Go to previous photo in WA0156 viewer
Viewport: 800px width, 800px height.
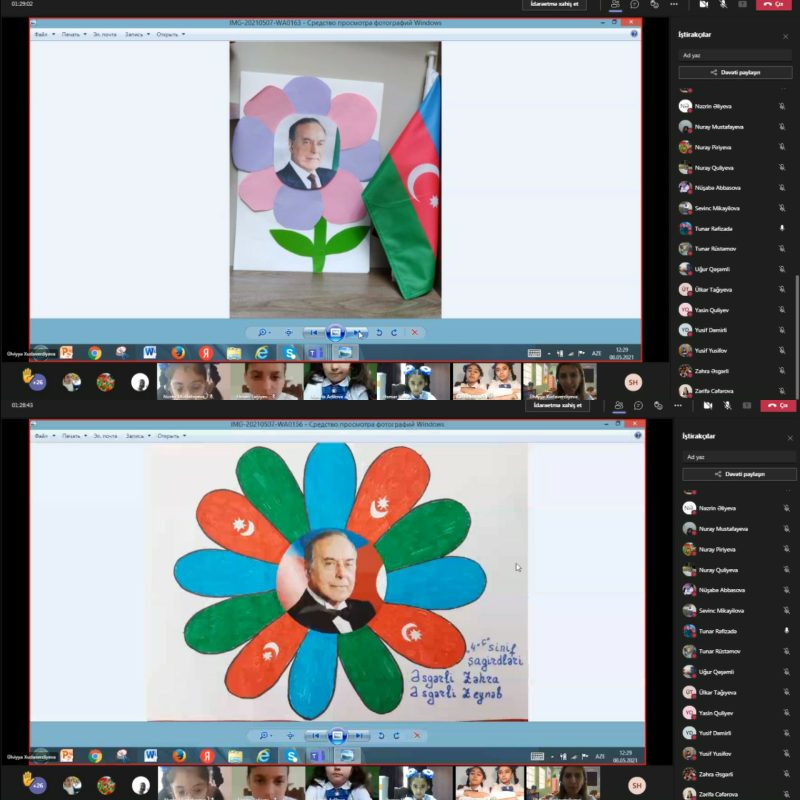pos(316,736)
